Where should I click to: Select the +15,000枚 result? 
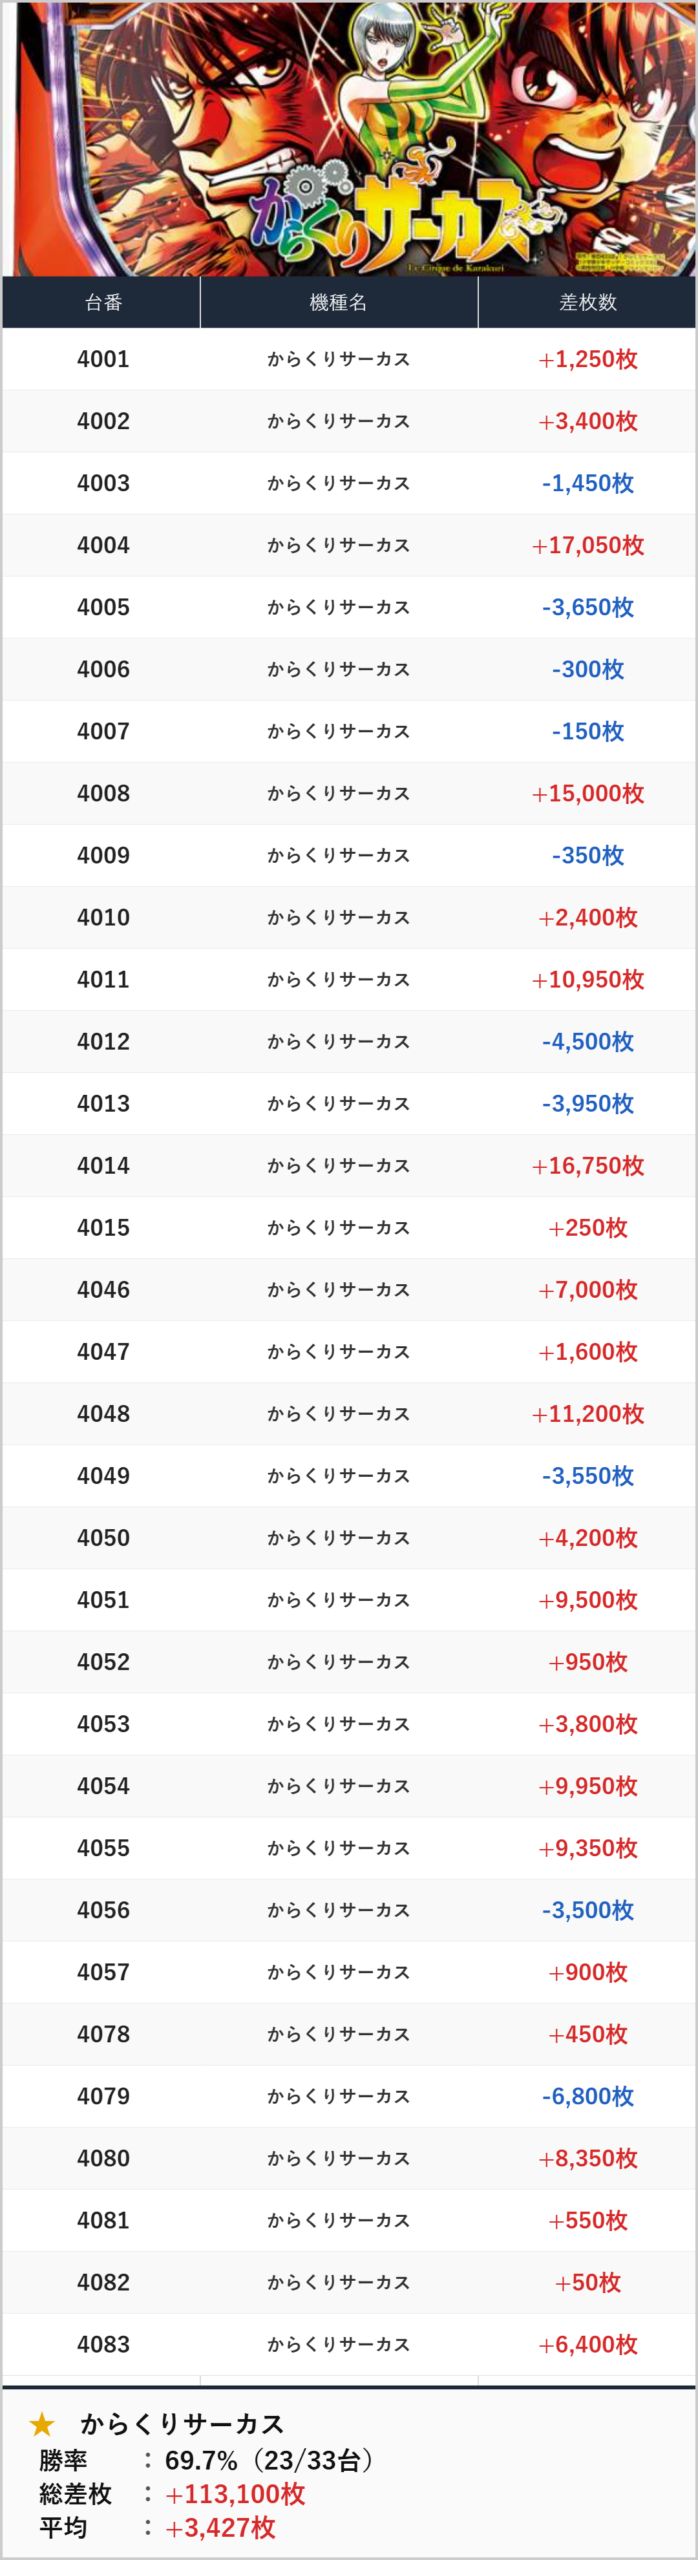[587, 794]
